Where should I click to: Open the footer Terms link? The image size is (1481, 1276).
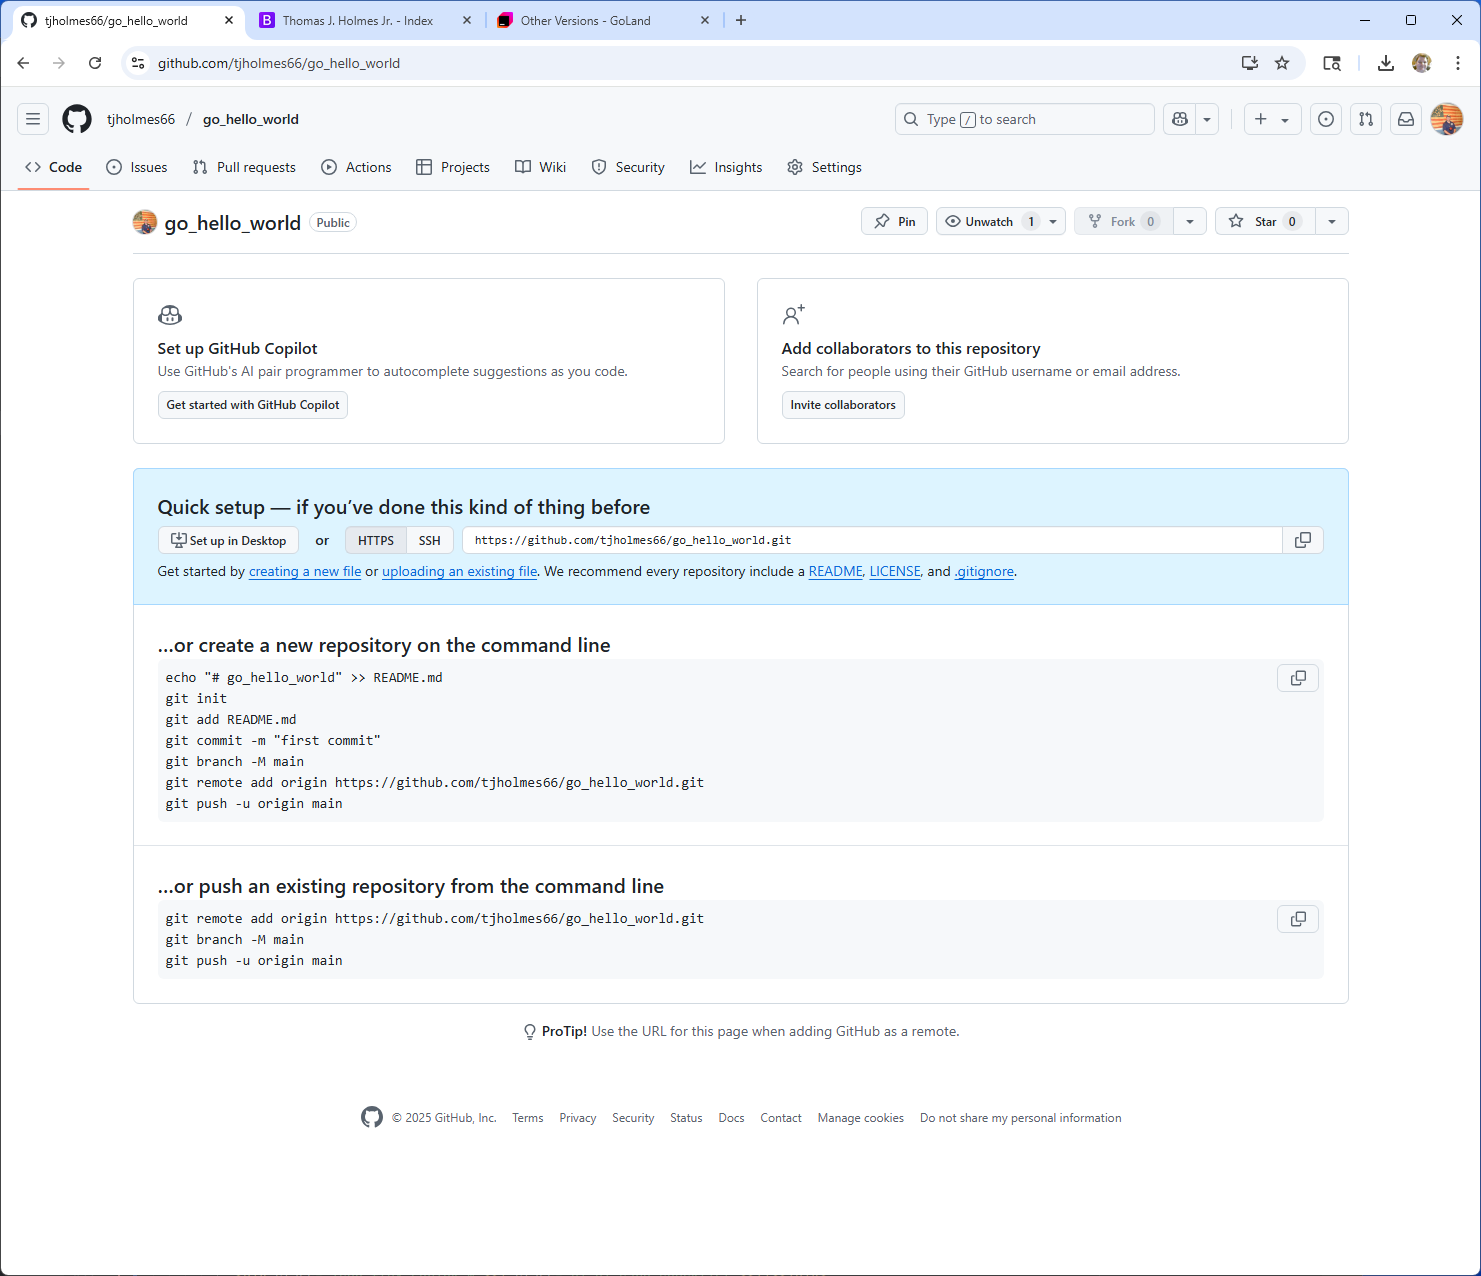pyautogui.click(x=528, y=1118)
